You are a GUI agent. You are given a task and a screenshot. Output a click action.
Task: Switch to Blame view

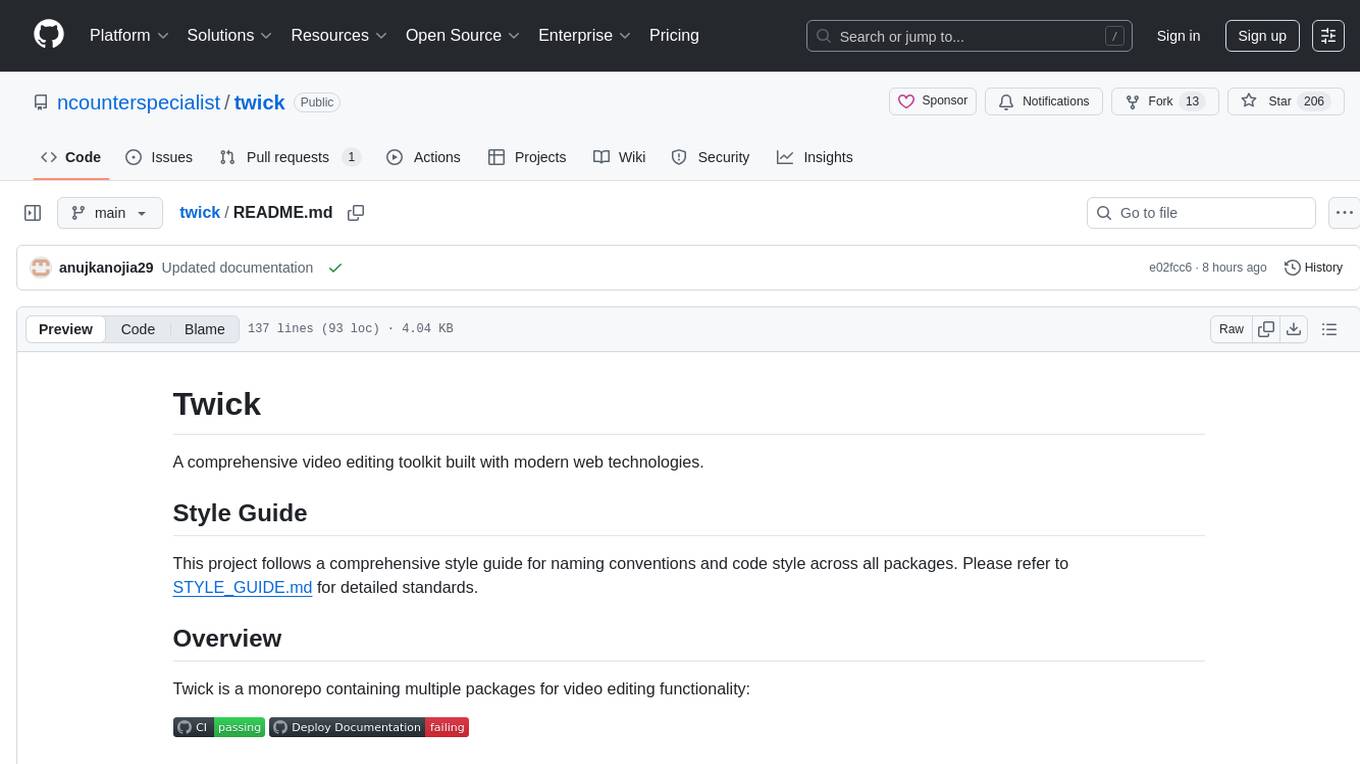click(x=204, y=329)
